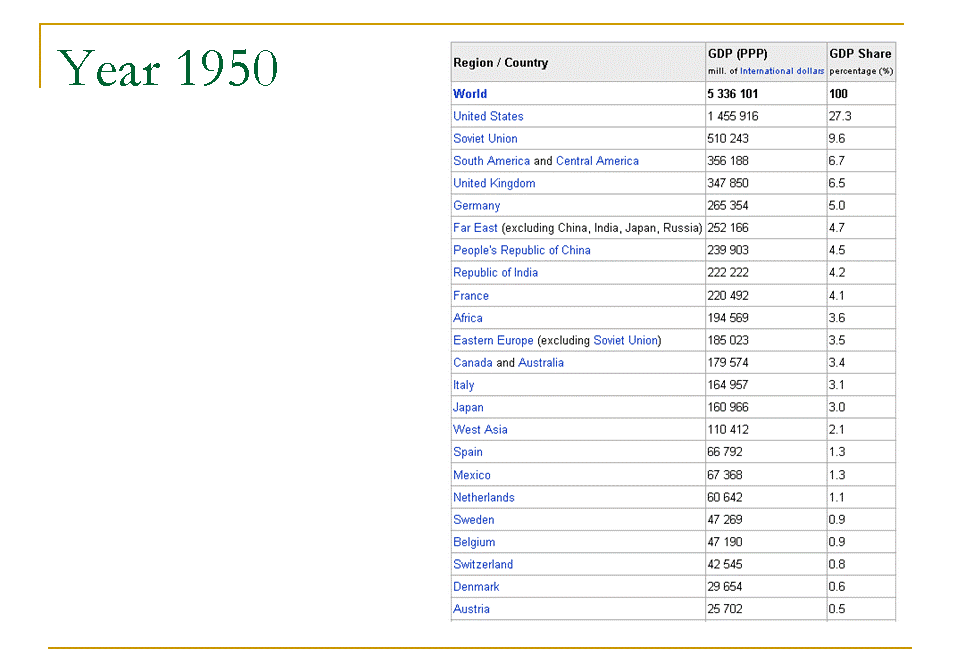Click the Republic of India link
Image resolution: width=960 pixels, height=661 pixels.
pos(495,273)
